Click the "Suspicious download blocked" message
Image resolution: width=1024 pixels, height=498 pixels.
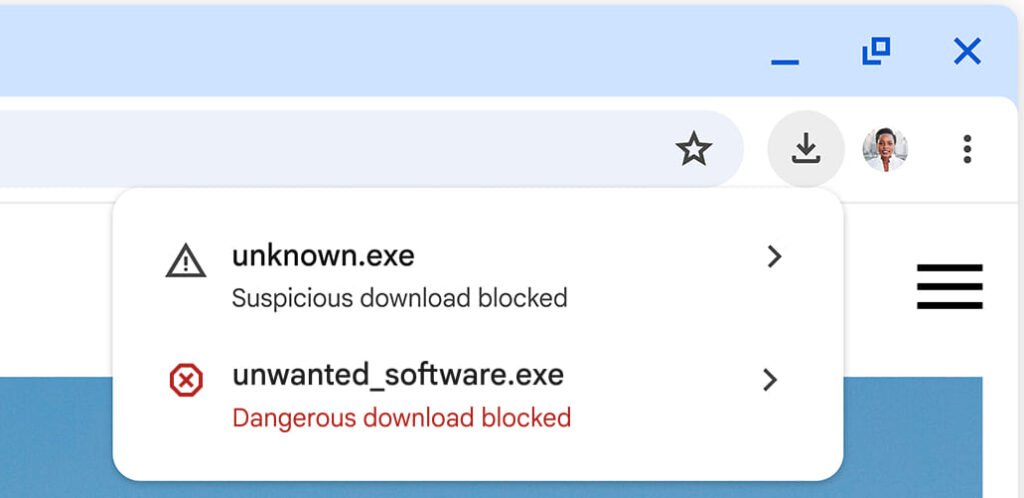pyautogui.click(x=400, y=298)
